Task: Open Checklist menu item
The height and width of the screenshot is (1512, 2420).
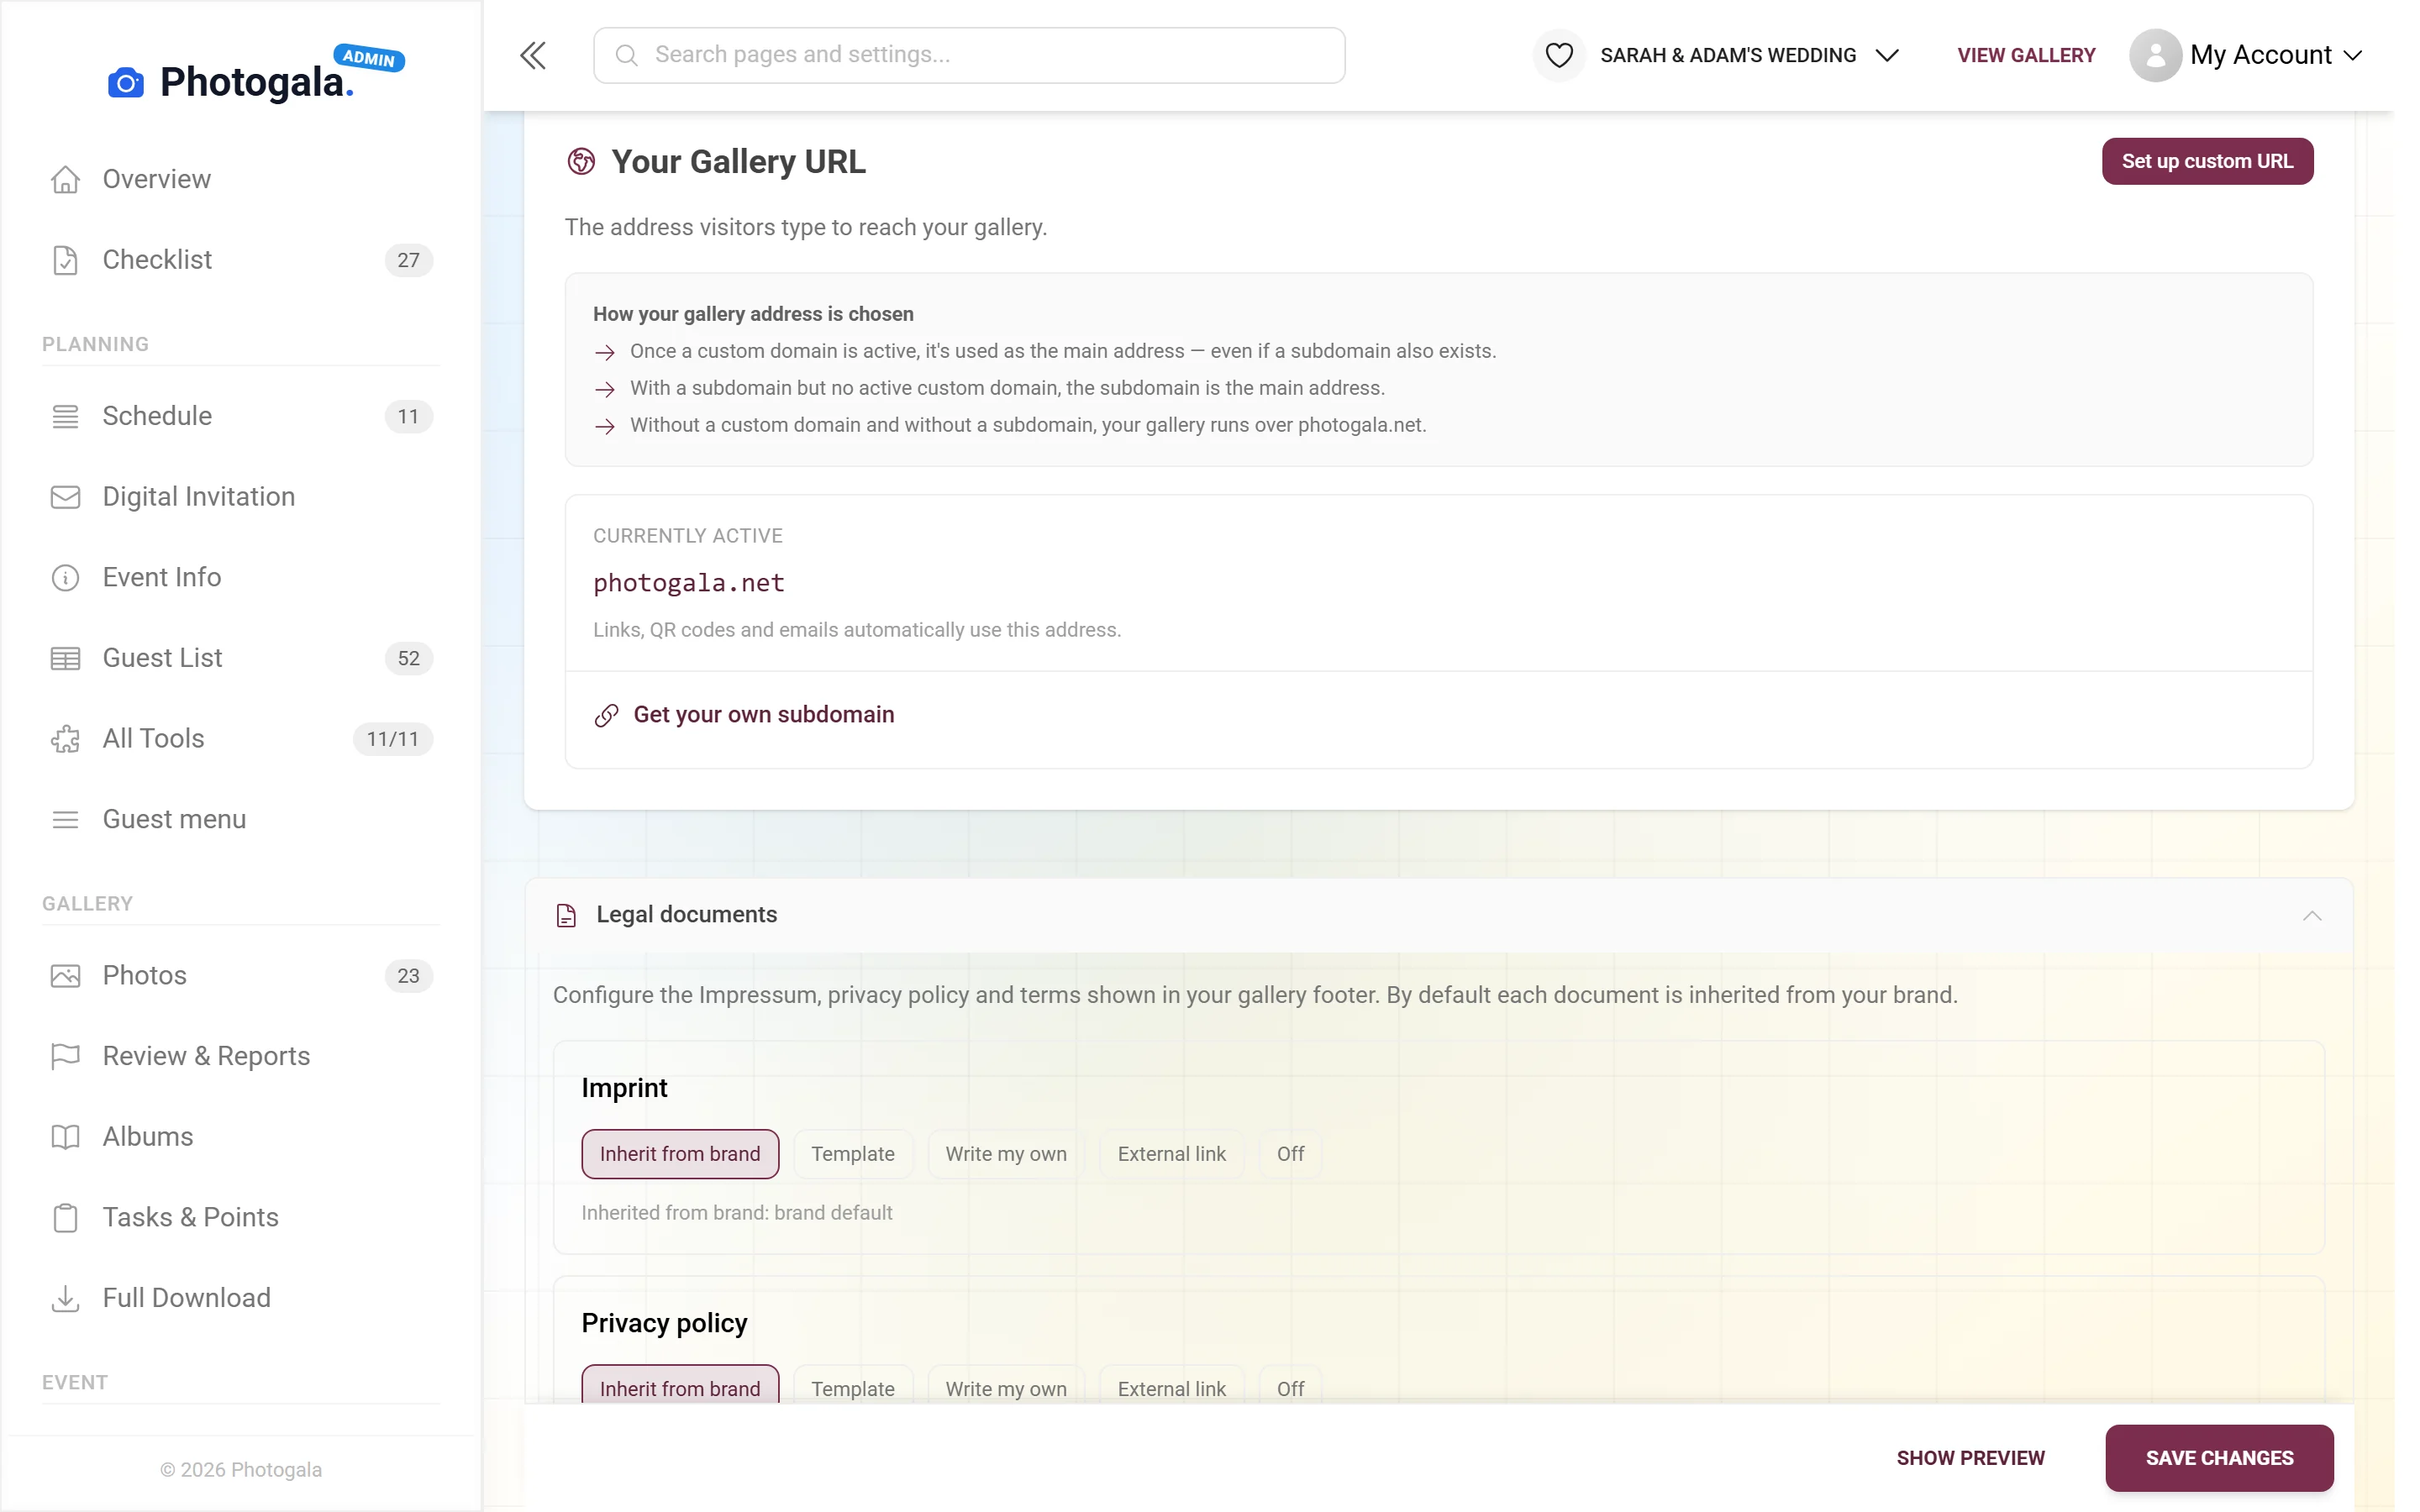Action: (241, 260)
